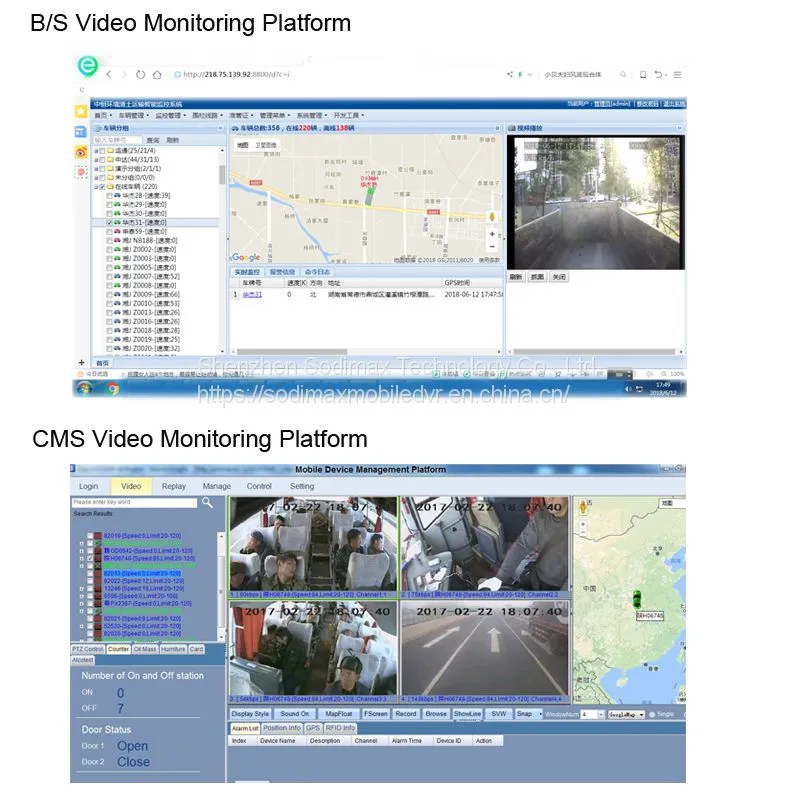This screenshot has height=800, width=800.
Task: Open the yellow star favorites sidebar icon
Action: (x=81, y=111)
